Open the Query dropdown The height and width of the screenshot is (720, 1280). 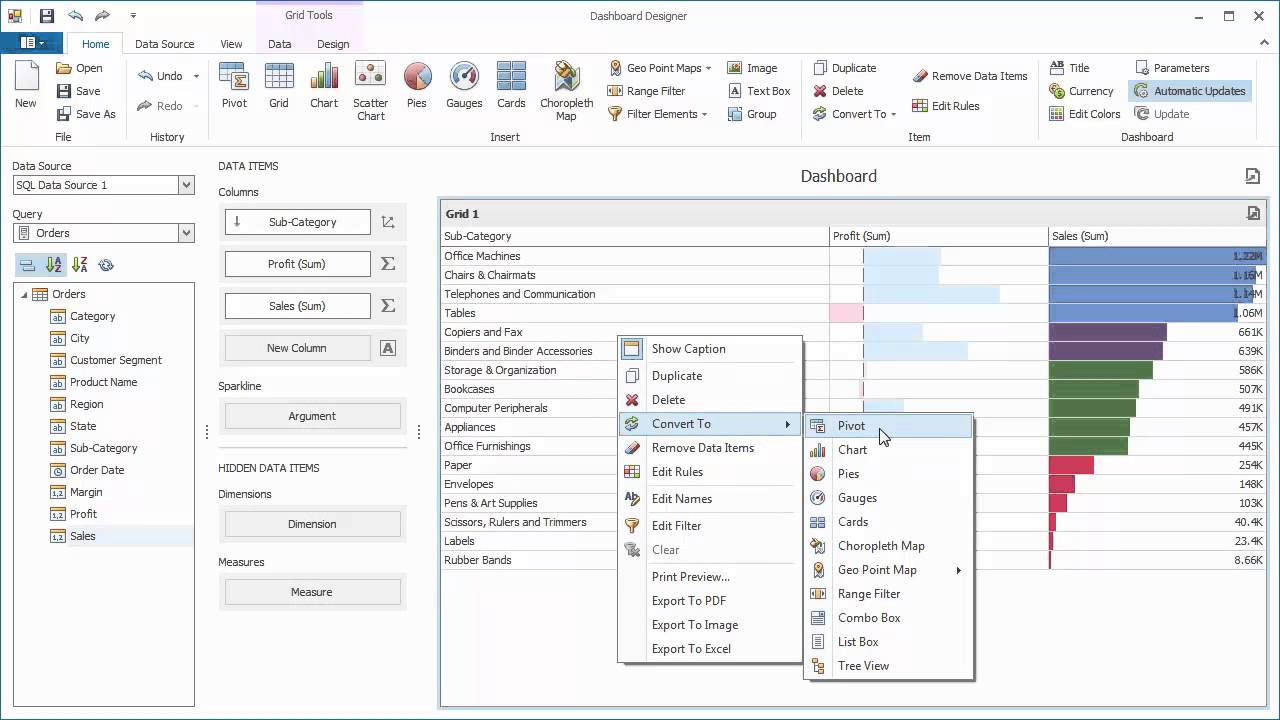tap(186, 233)
